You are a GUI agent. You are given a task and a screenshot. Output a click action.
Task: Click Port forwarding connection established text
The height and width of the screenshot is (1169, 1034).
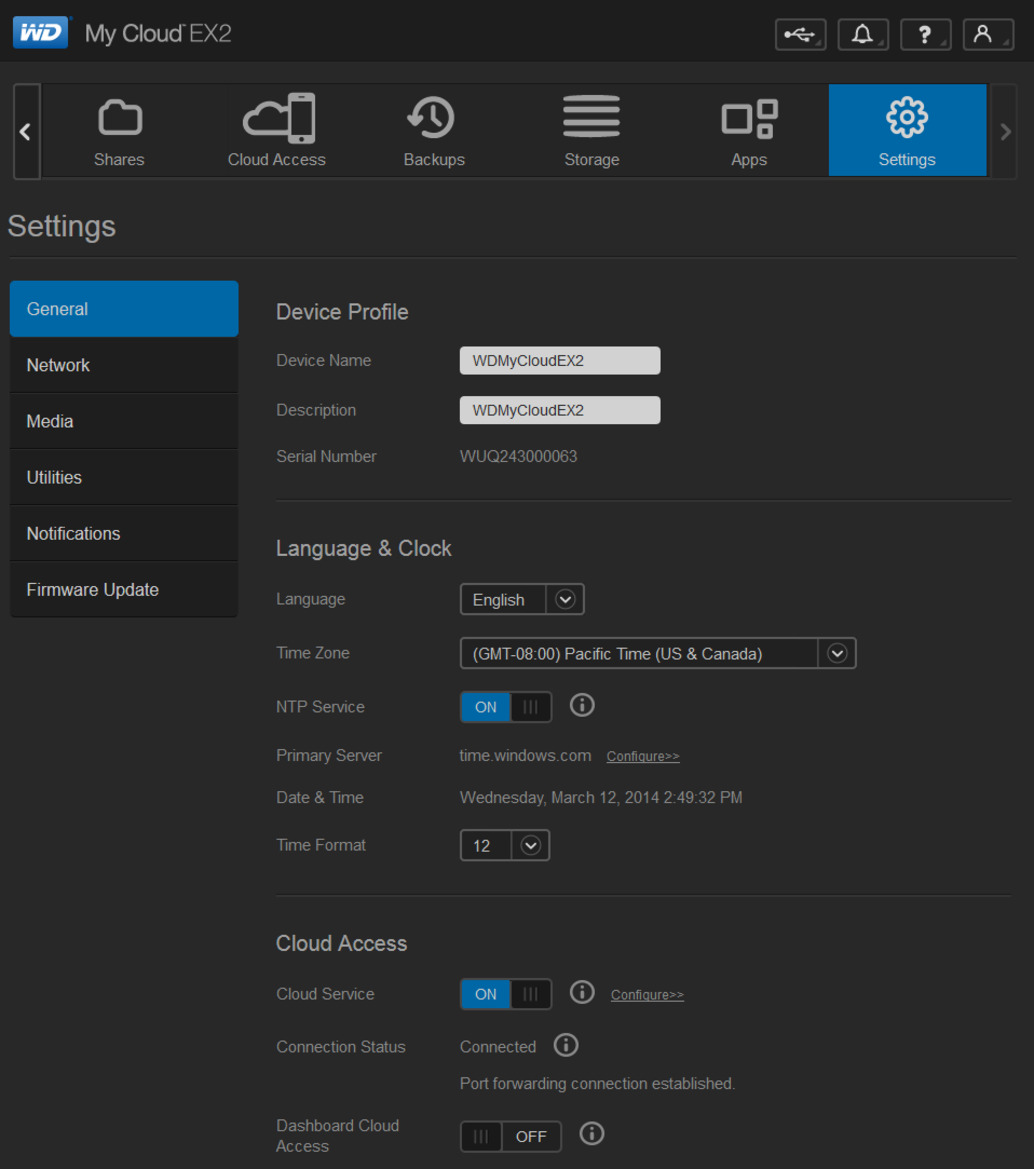point(597,1083)
